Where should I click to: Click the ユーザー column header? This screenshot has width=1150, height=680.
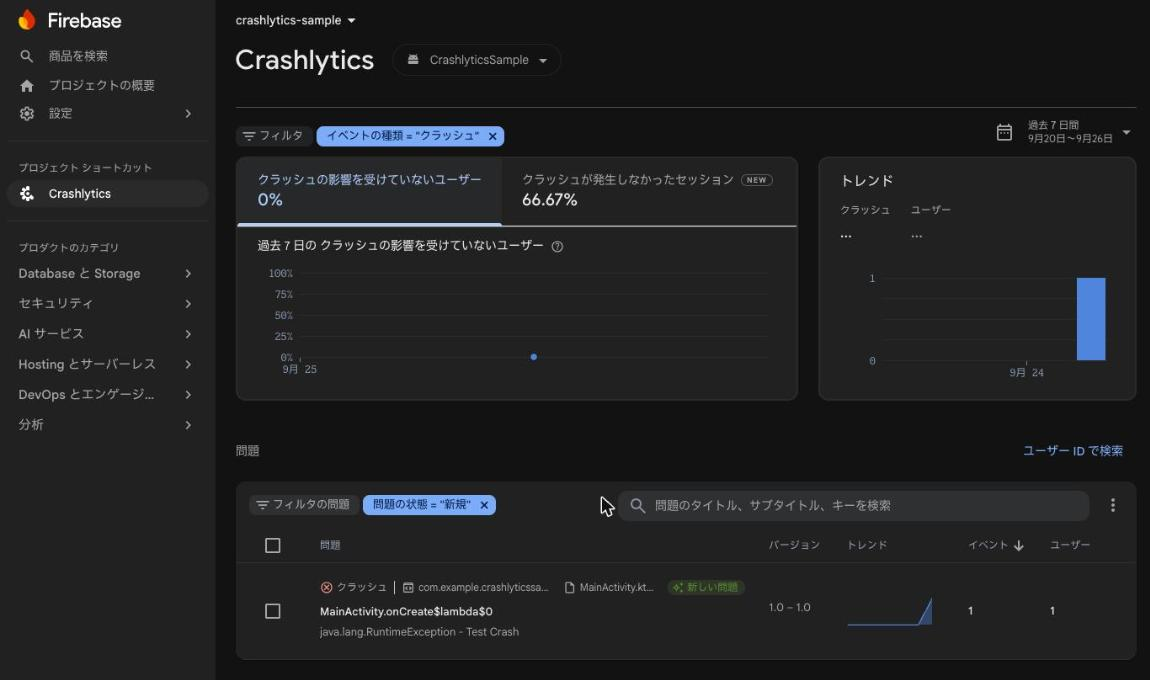pyautogui.click(x=1070, y=545)
